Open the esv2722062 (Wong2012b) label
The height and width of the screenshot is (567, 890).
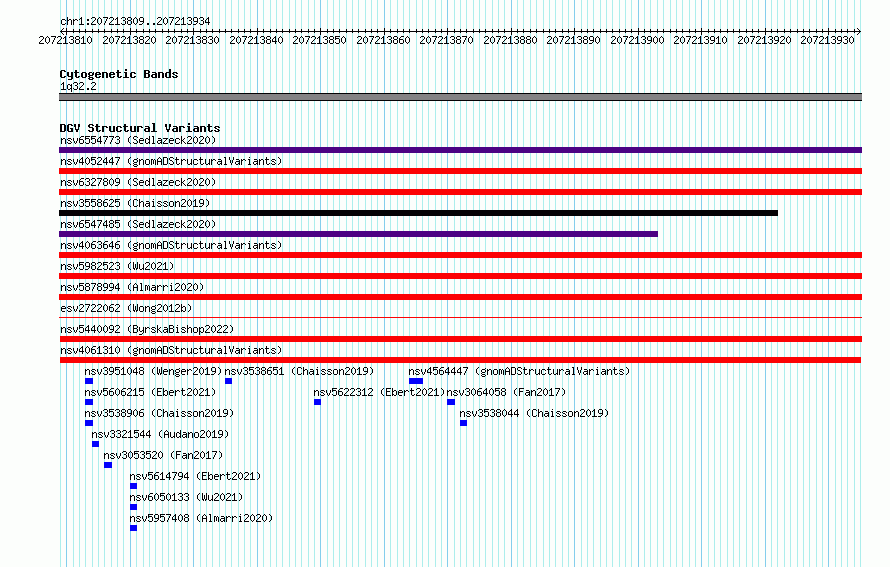pos(126,308)
